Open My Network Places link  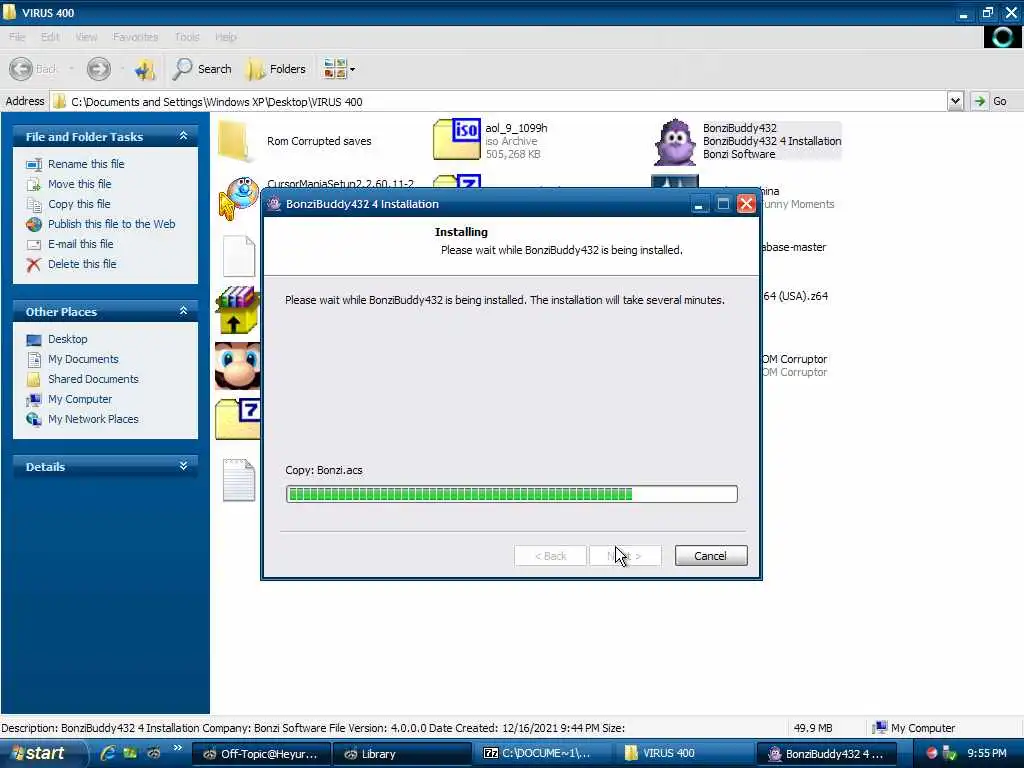click(93, 419)
